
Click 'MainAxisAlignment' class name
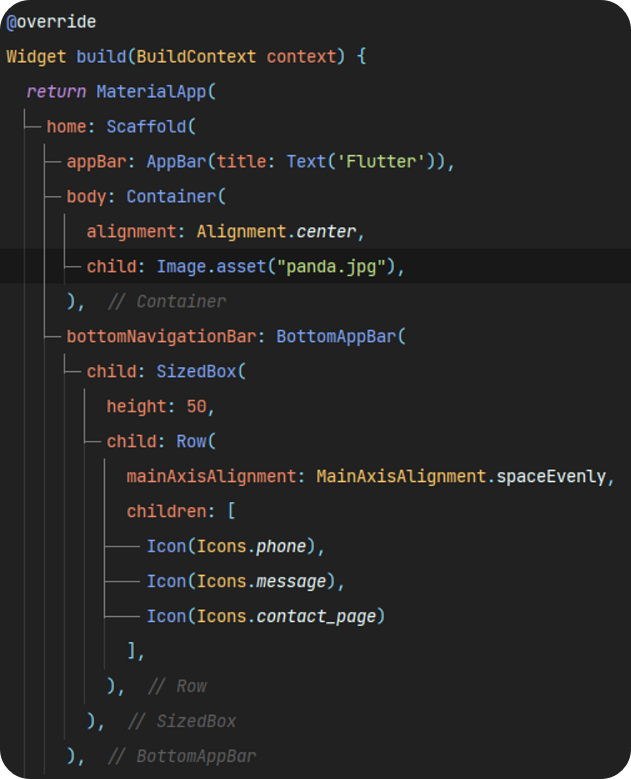401,477
